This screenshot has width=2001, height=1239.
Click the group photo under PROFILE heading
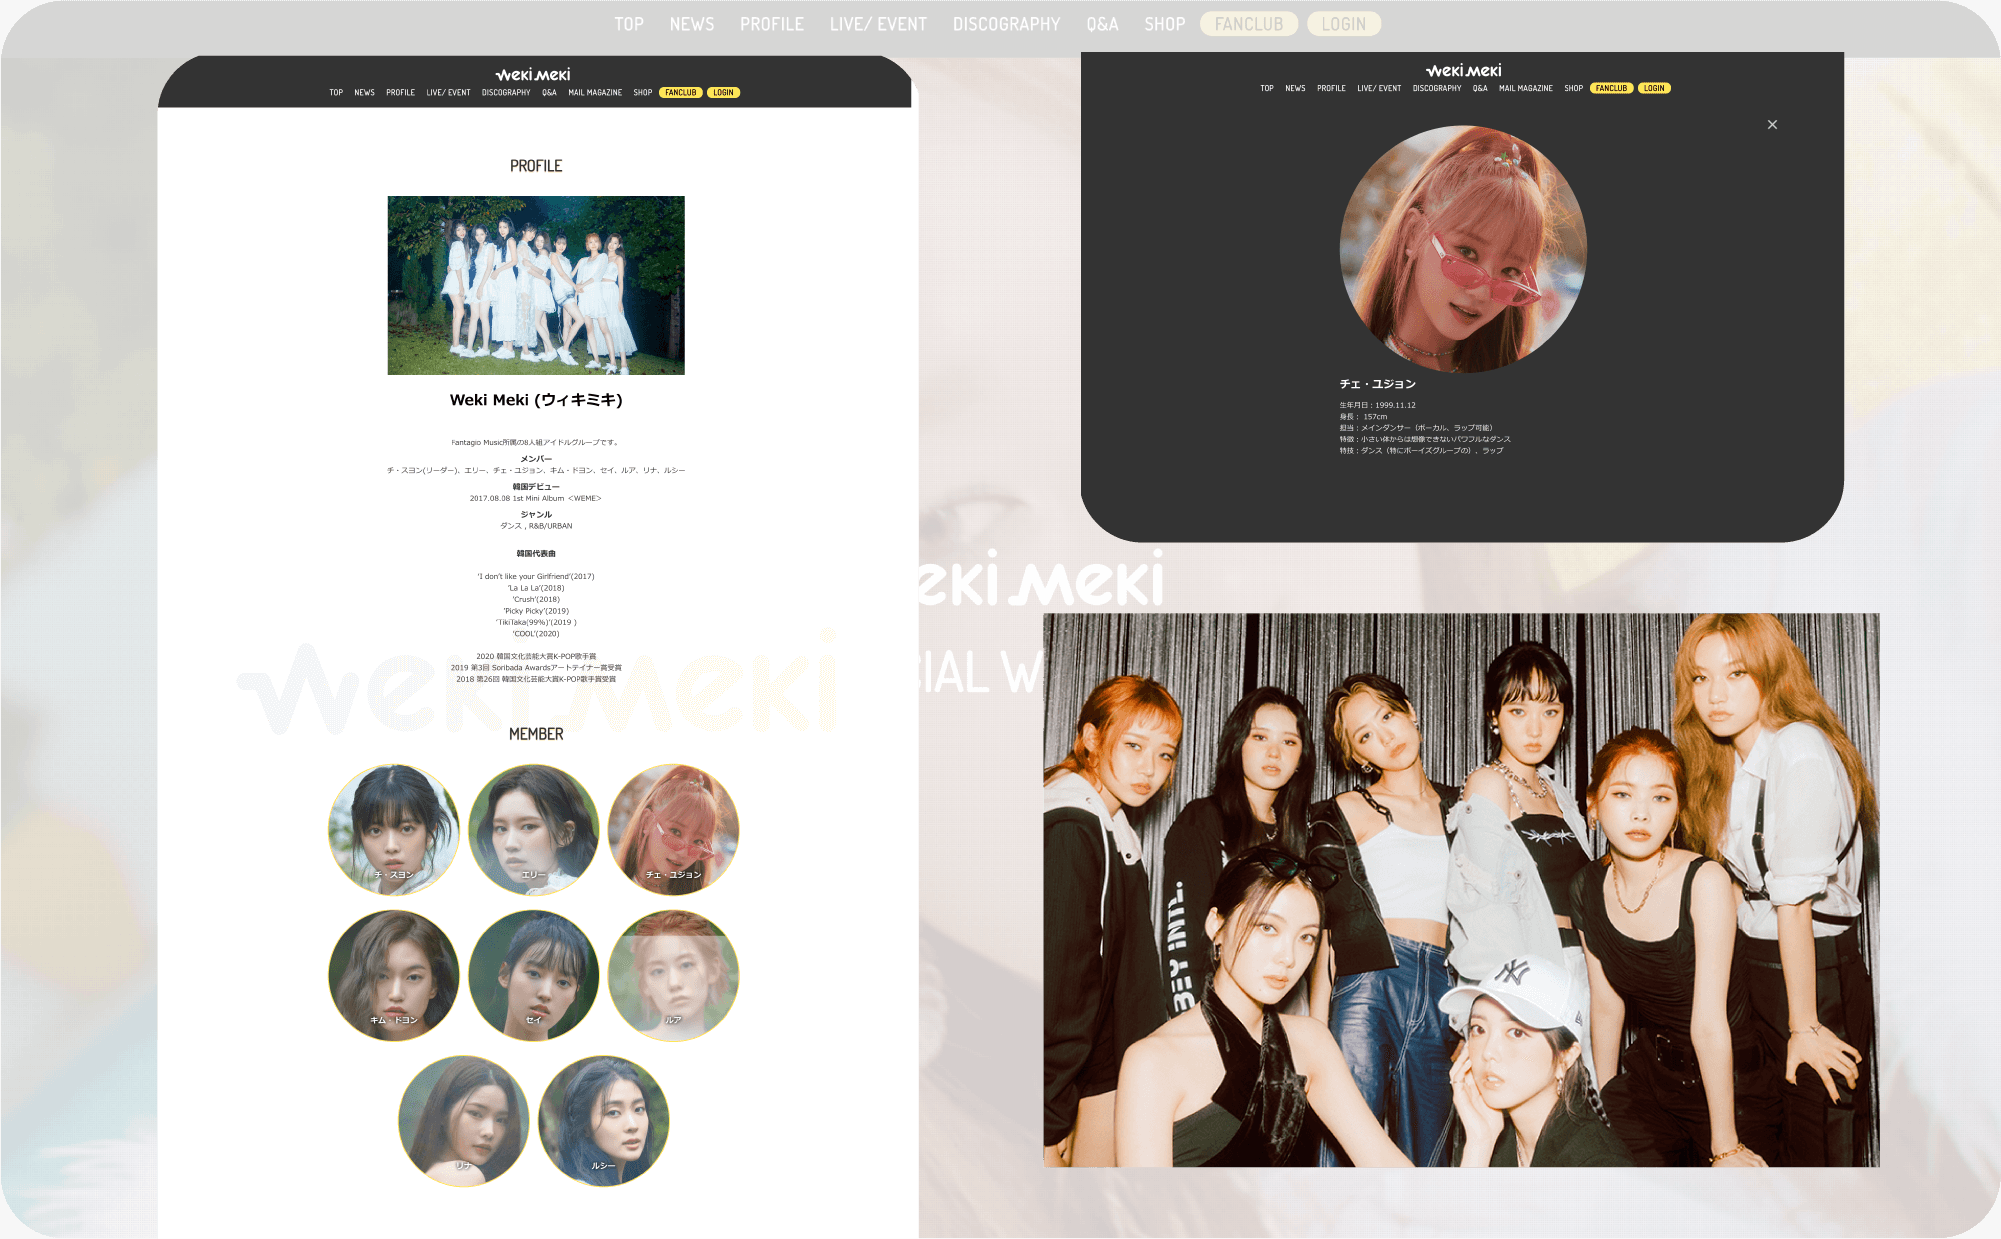click(536, 285)
